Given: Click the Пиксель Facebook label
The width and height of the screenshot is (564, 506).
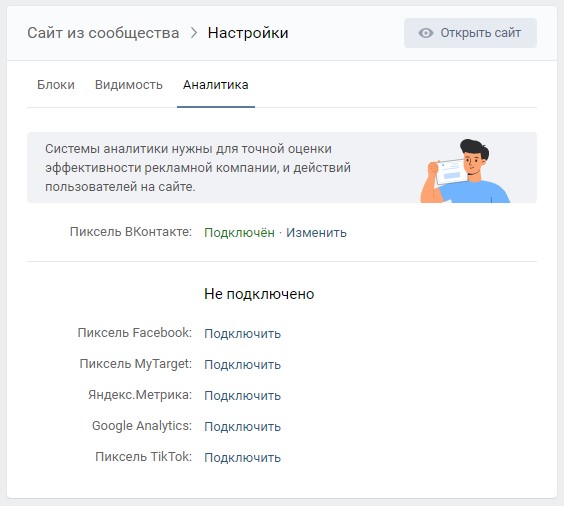Looking at the screenshot, I should pyautogui.click(x=135, y=333).
